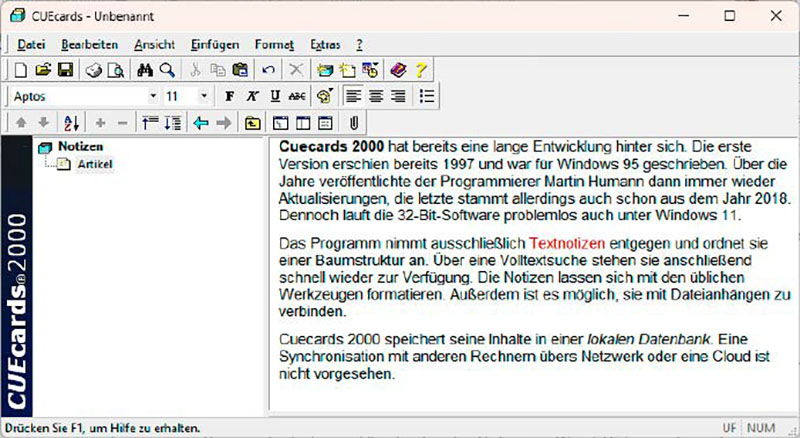
Task: Click inside the Aptos font name field
Action: point(79,96)
